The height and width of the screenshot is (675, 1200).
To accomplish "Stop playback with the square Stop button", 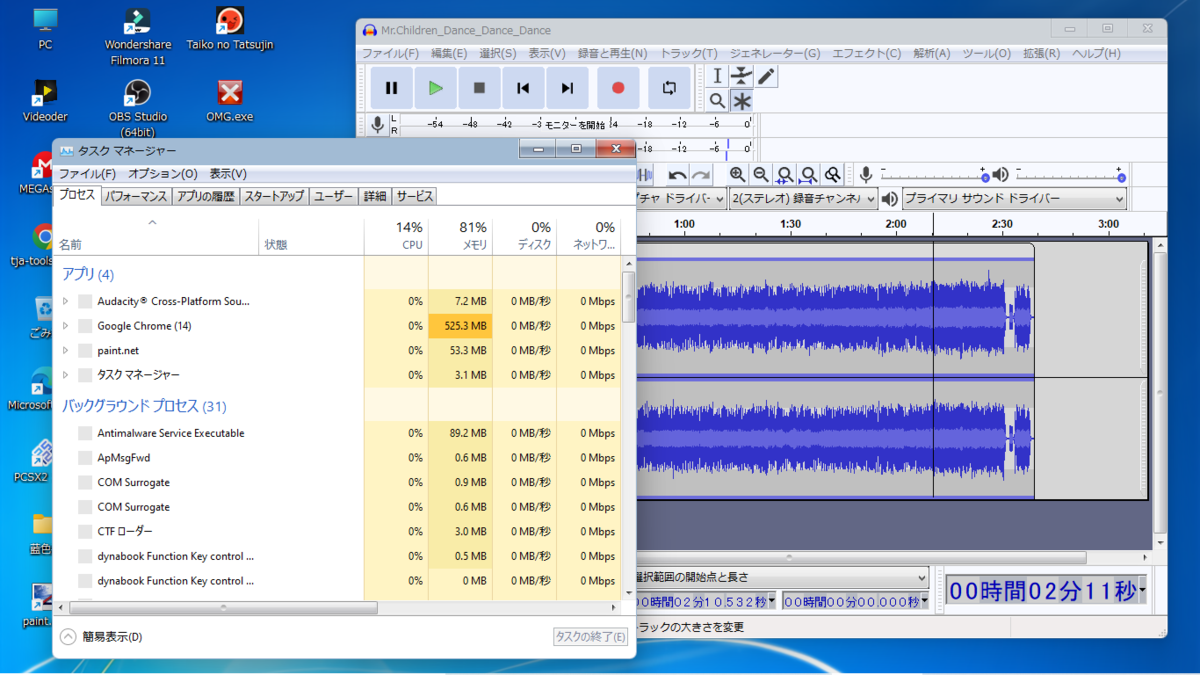I will tap(480, 88).
